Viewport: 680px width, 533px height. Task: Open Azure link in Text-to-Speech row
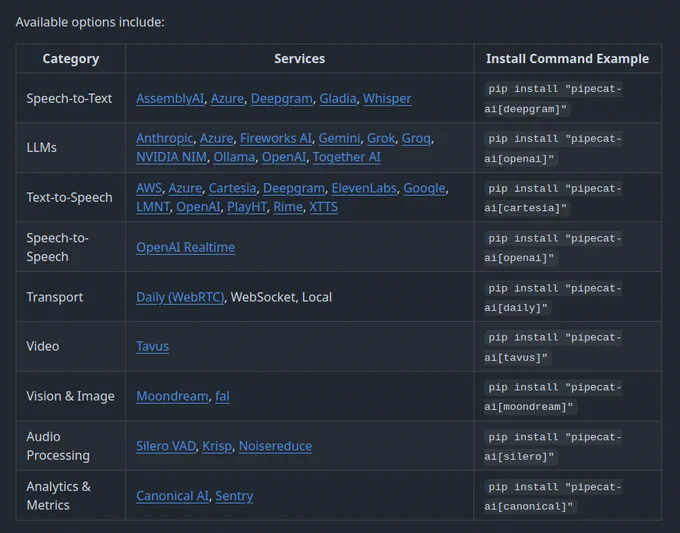click(185, 188)
